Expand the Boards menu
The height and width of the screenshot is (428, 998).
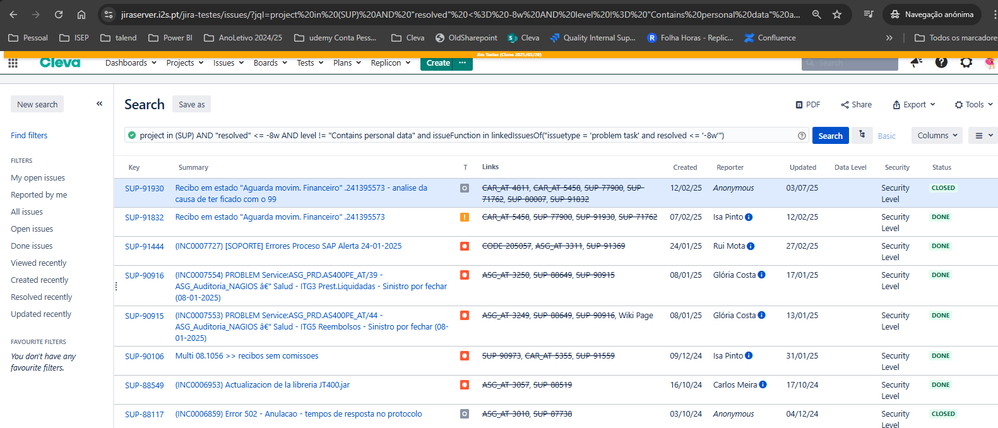coord(271,63)
